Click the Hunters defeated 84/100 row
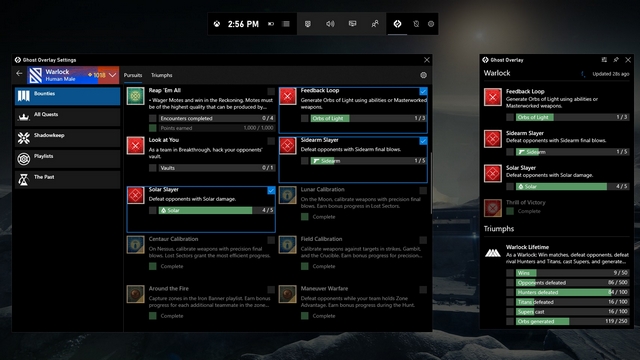 572,292
